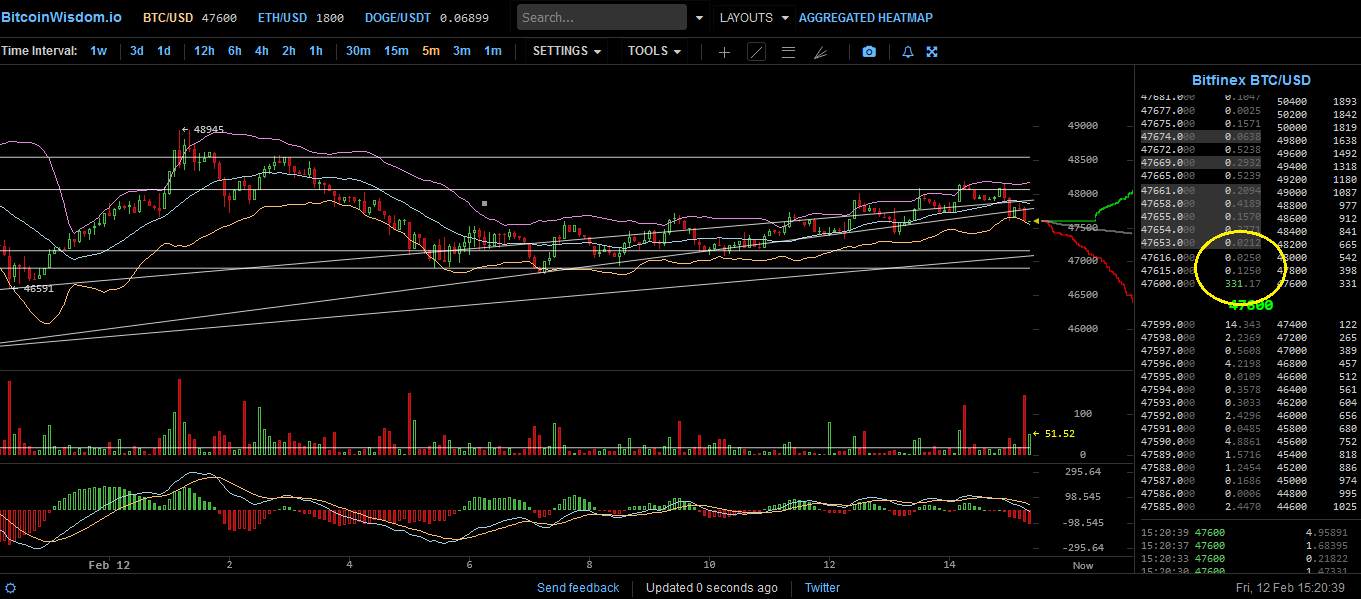The image size is (1361, 599).
Task: Click bid order row 47599.000
Action: point(1200,325)
